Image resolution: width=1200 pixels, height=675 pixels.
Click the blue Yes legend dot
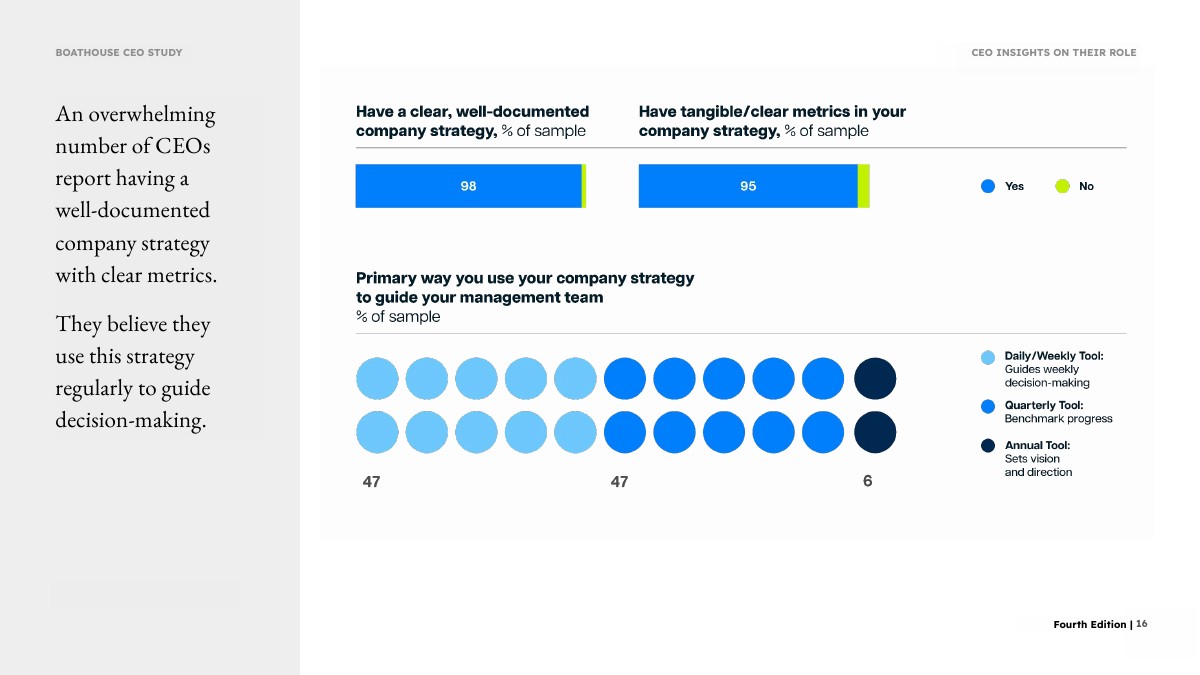[x=988, y=186]
